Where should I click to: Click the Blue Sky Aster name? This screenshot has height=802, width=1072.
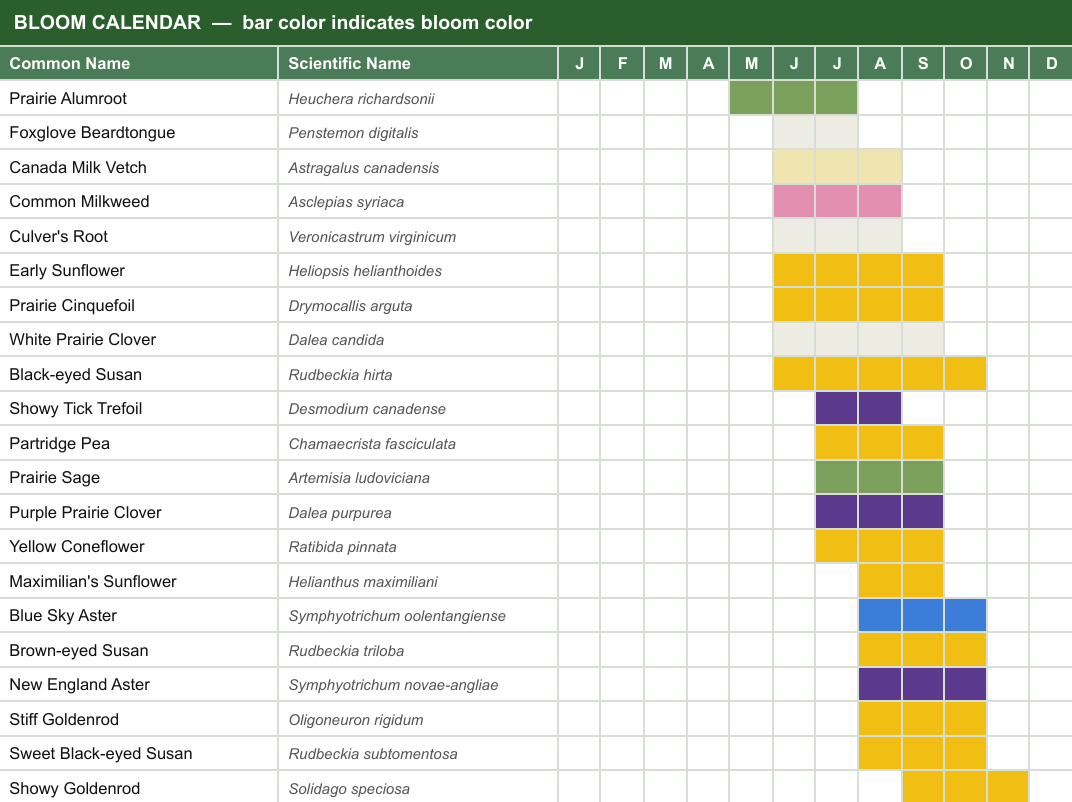[x=63, y=616]
